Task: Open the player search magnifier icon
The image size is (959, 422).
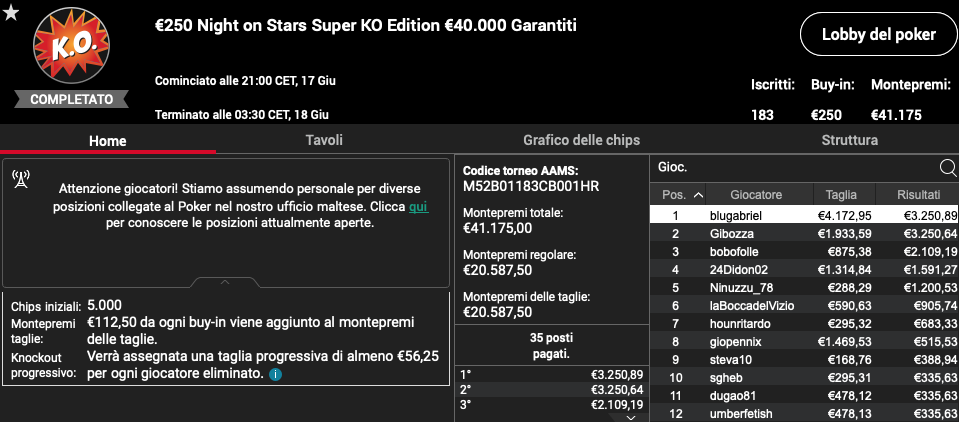Action: tap(947, 168)
